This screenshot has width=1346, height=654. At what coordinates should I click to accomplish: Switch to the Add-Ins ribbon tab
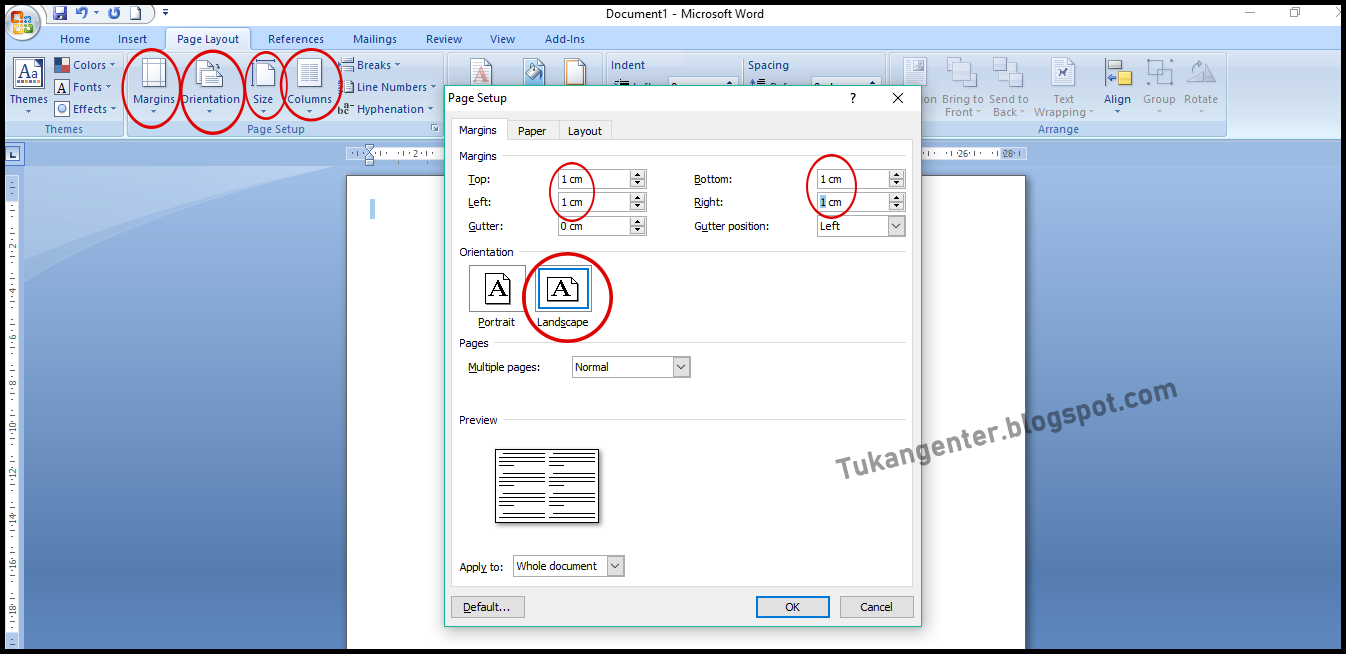(x=565, y=39)
